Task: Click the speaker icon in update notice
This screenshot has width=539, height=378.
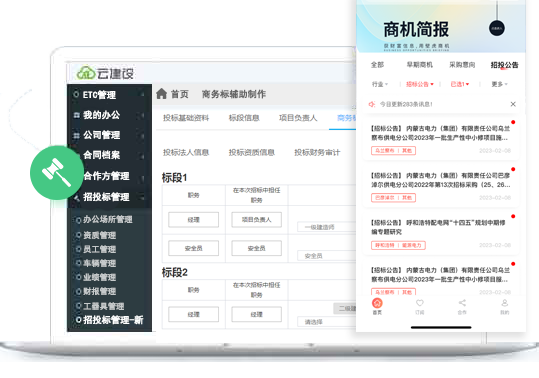Action: click(372, 104)
